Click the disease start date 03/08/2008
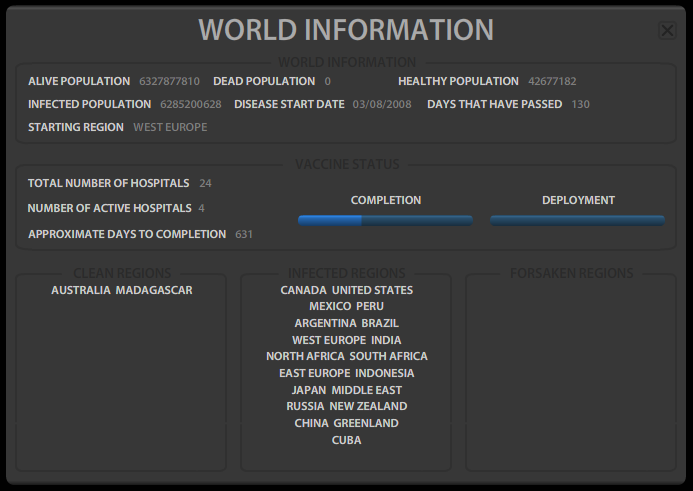Screen dimensions: 693x491 [382, 104]
